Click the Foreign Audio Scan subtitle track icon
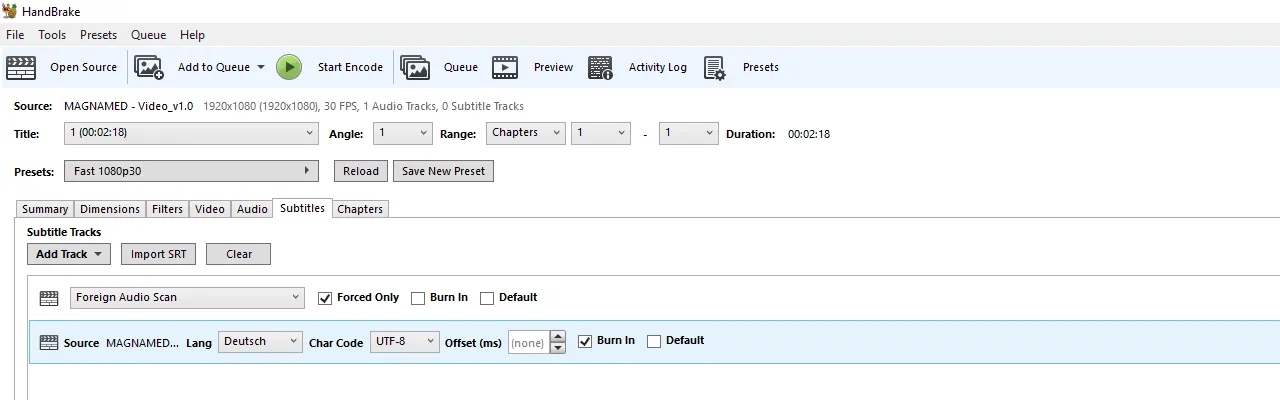1280x400 pixels. coord(49,298)
